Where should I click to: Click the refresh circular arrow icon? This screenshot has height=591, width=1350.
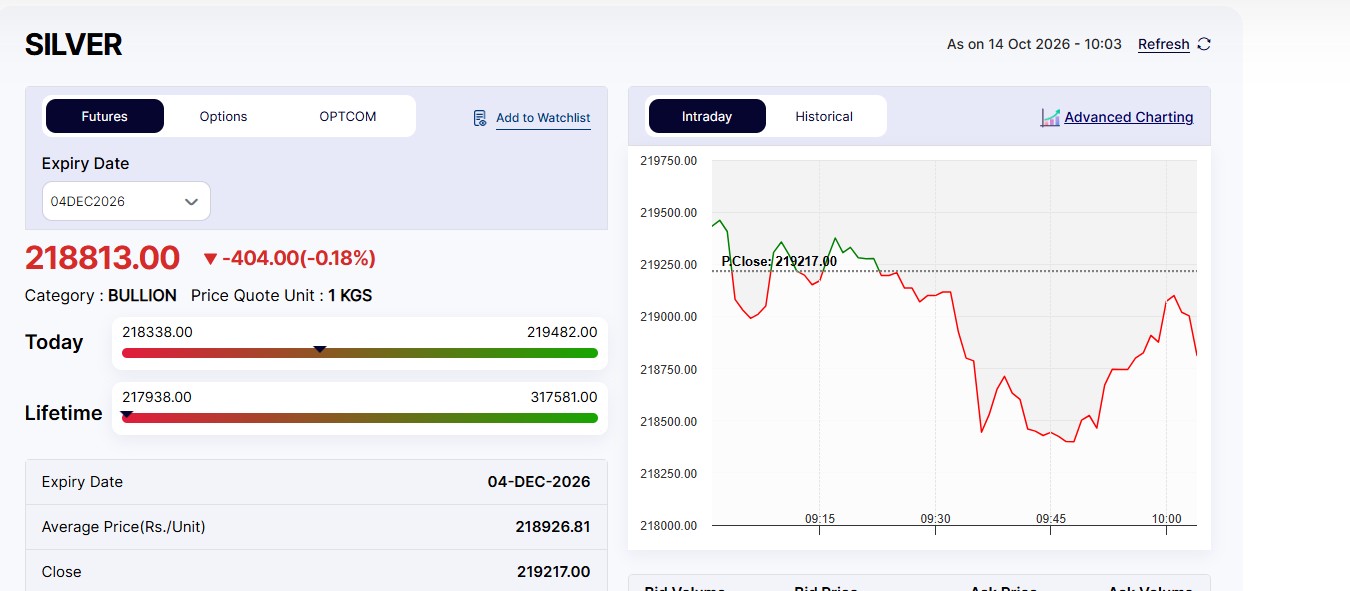pyautogui.click(x=1204, y=44)
